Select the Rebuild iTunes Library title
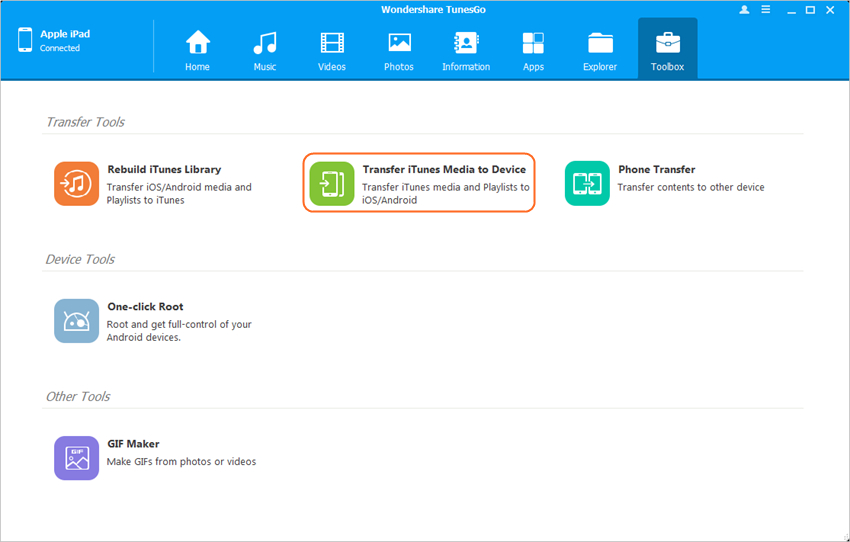850x542 pixels. (164, 170)
